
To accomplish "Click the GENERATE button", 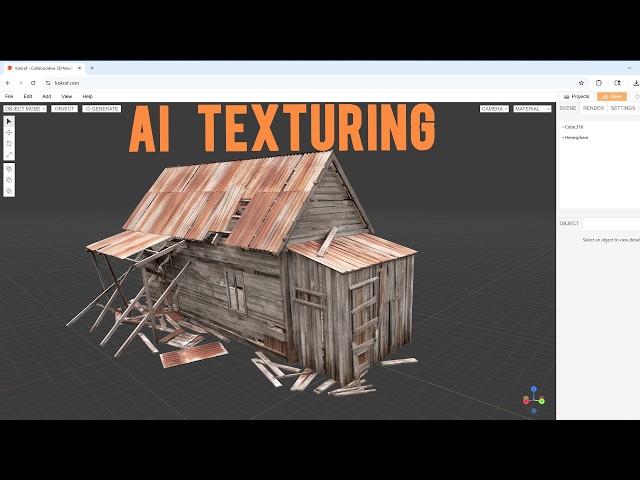I will pos(102,109).
